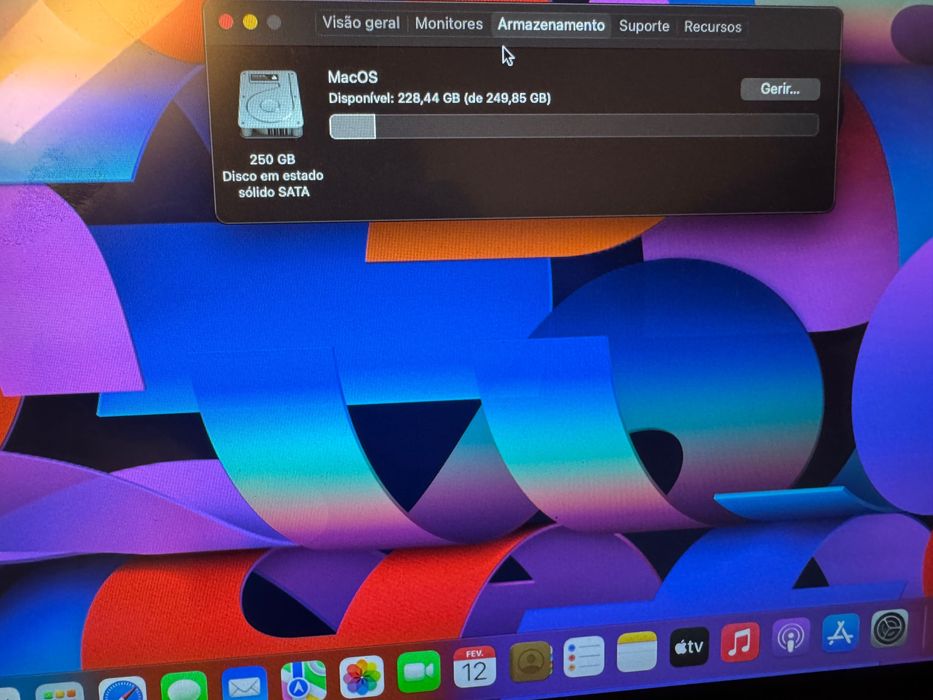Viewport: 933px width, 700px height.
Task: Click the MacOS disk drive icon
Action: point(271,104)
